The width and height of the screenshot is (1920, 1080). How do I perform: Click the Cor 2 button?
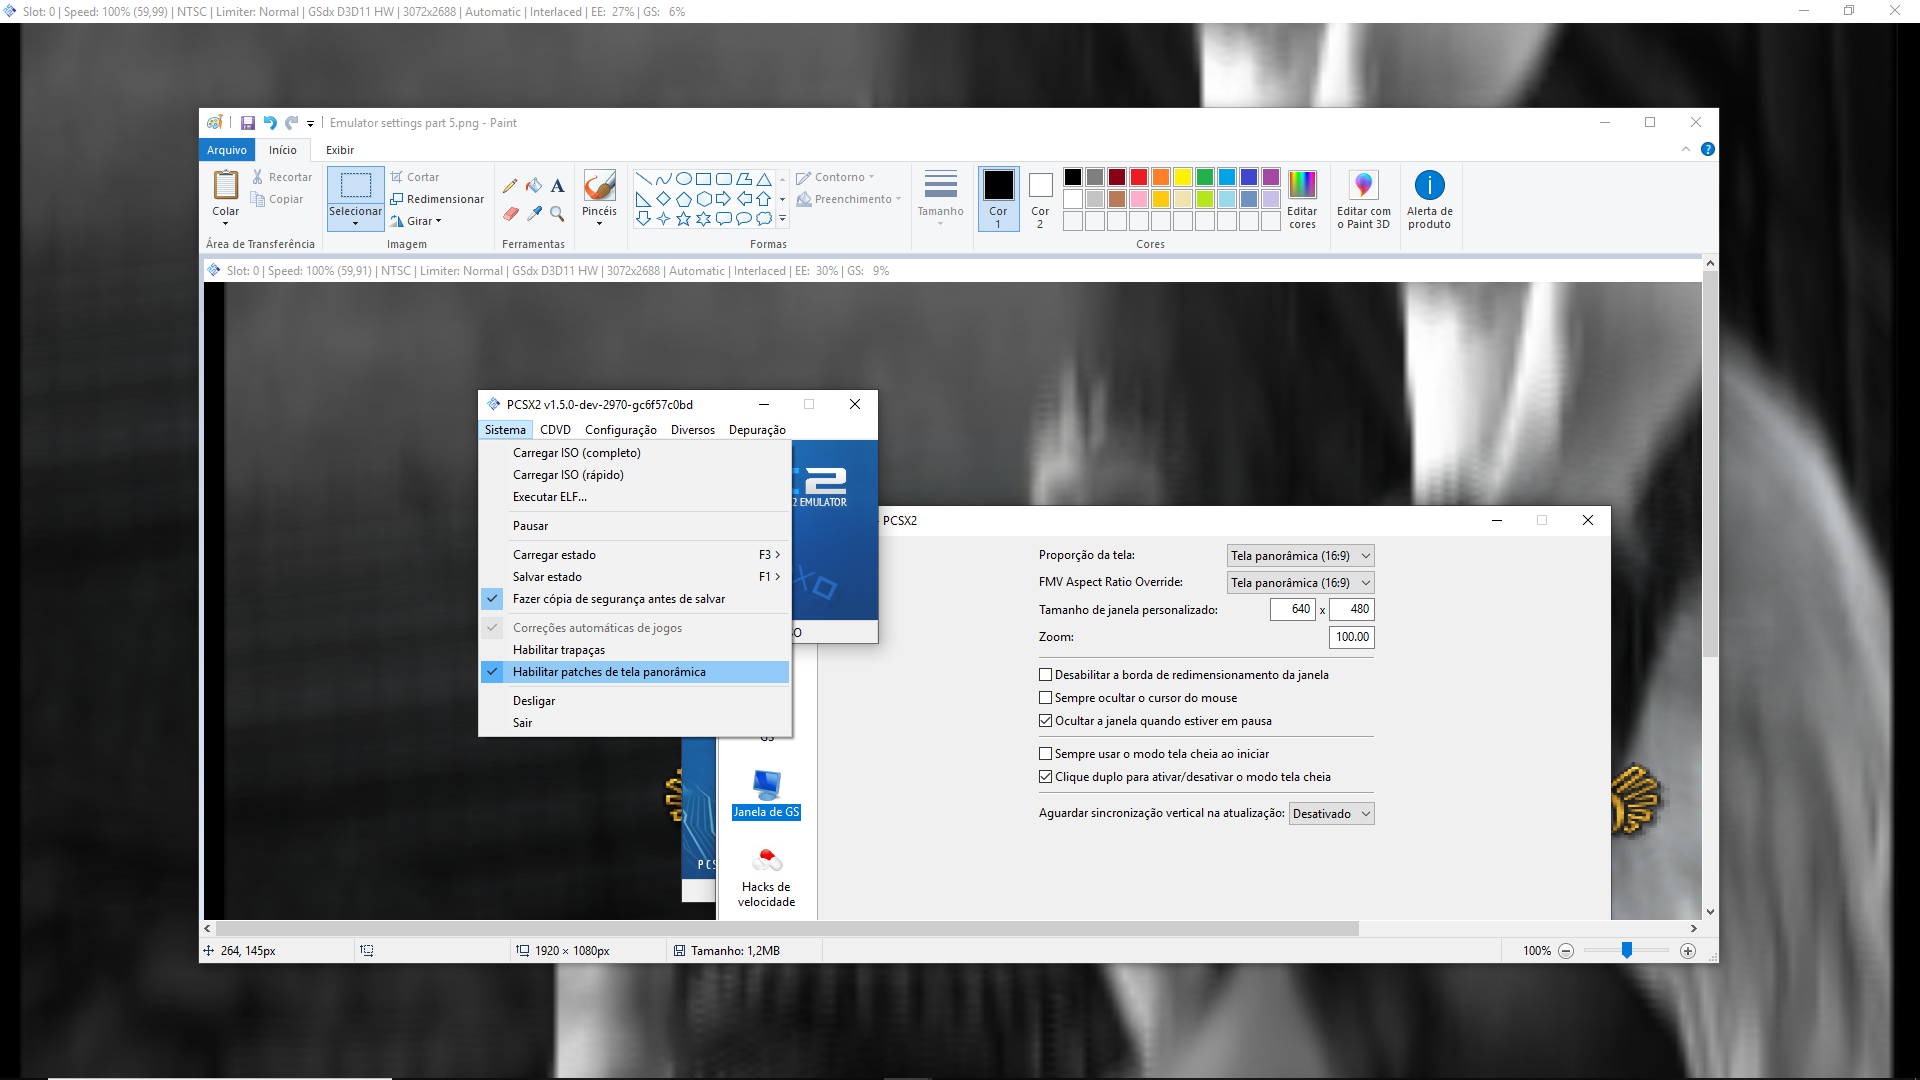[x=1040, y=199]
